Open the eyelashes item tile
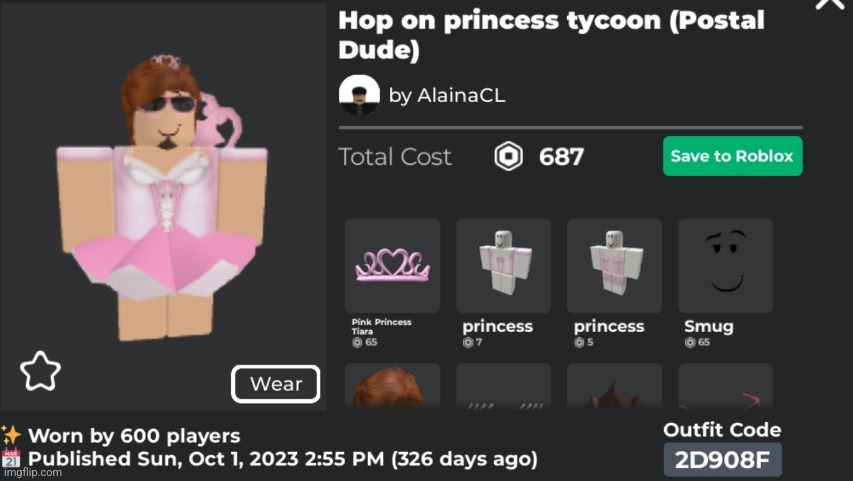This screenshot has height=481, width=853. [503, 386]
